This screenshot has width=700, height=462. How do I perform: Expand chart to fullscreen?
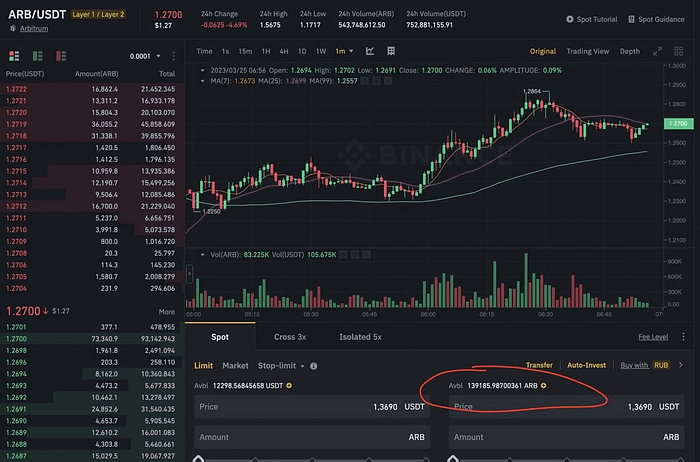click(x=658, y=51)
